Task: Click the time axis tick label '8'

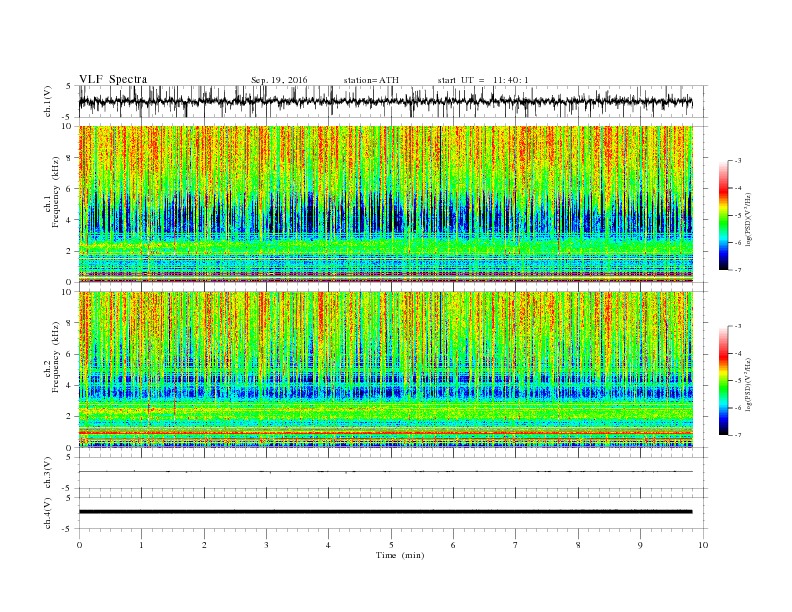Action: pos(578,545)
